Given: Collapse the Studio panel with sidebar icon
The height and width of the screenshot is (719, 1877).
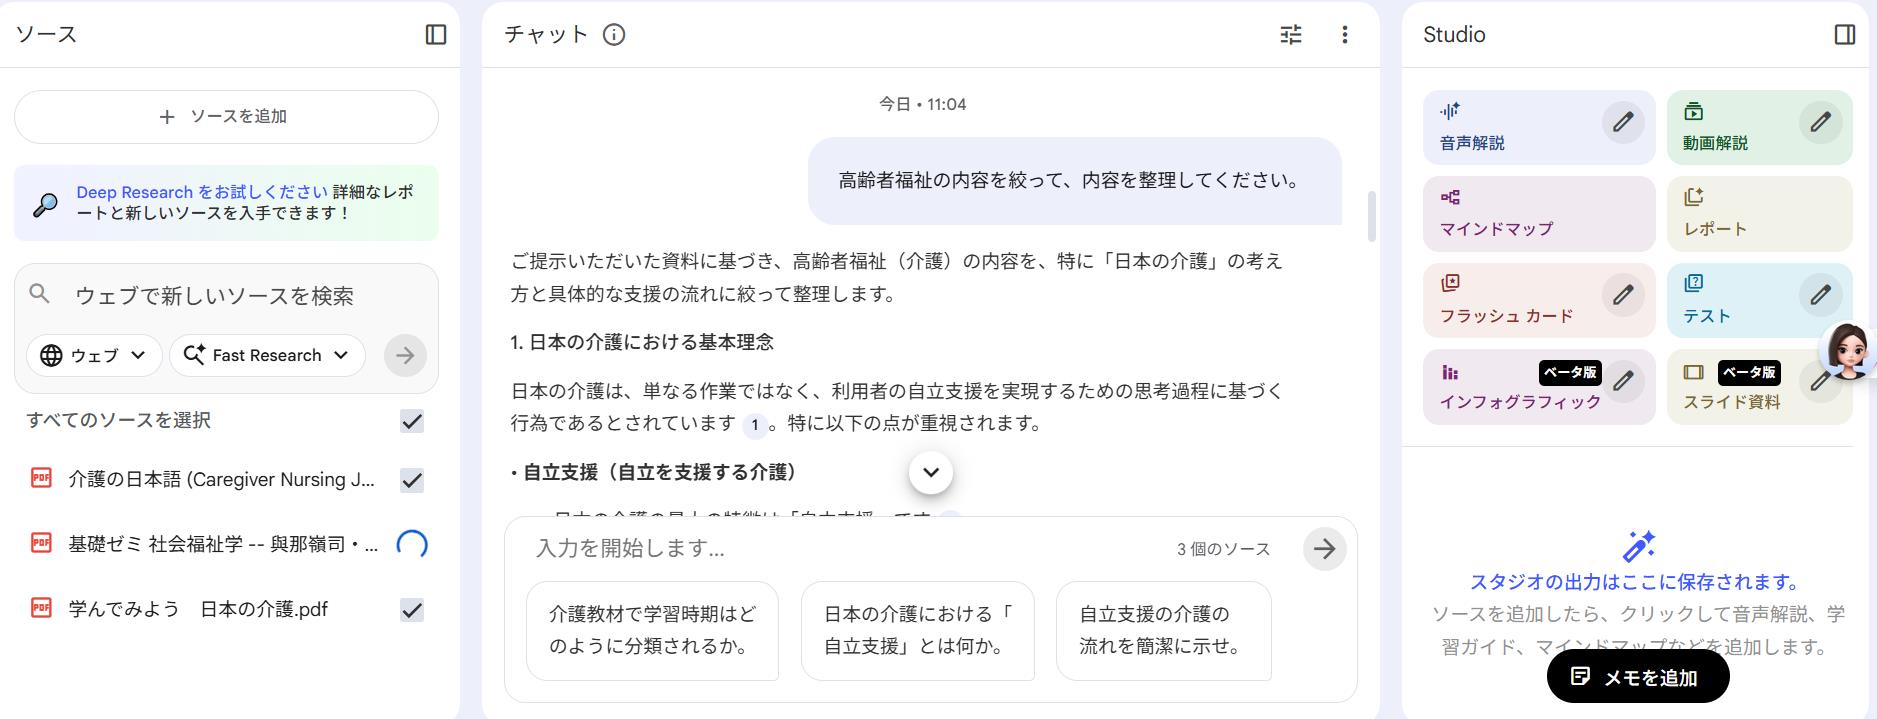Looking at the screenshot, I should (1845, 35).
